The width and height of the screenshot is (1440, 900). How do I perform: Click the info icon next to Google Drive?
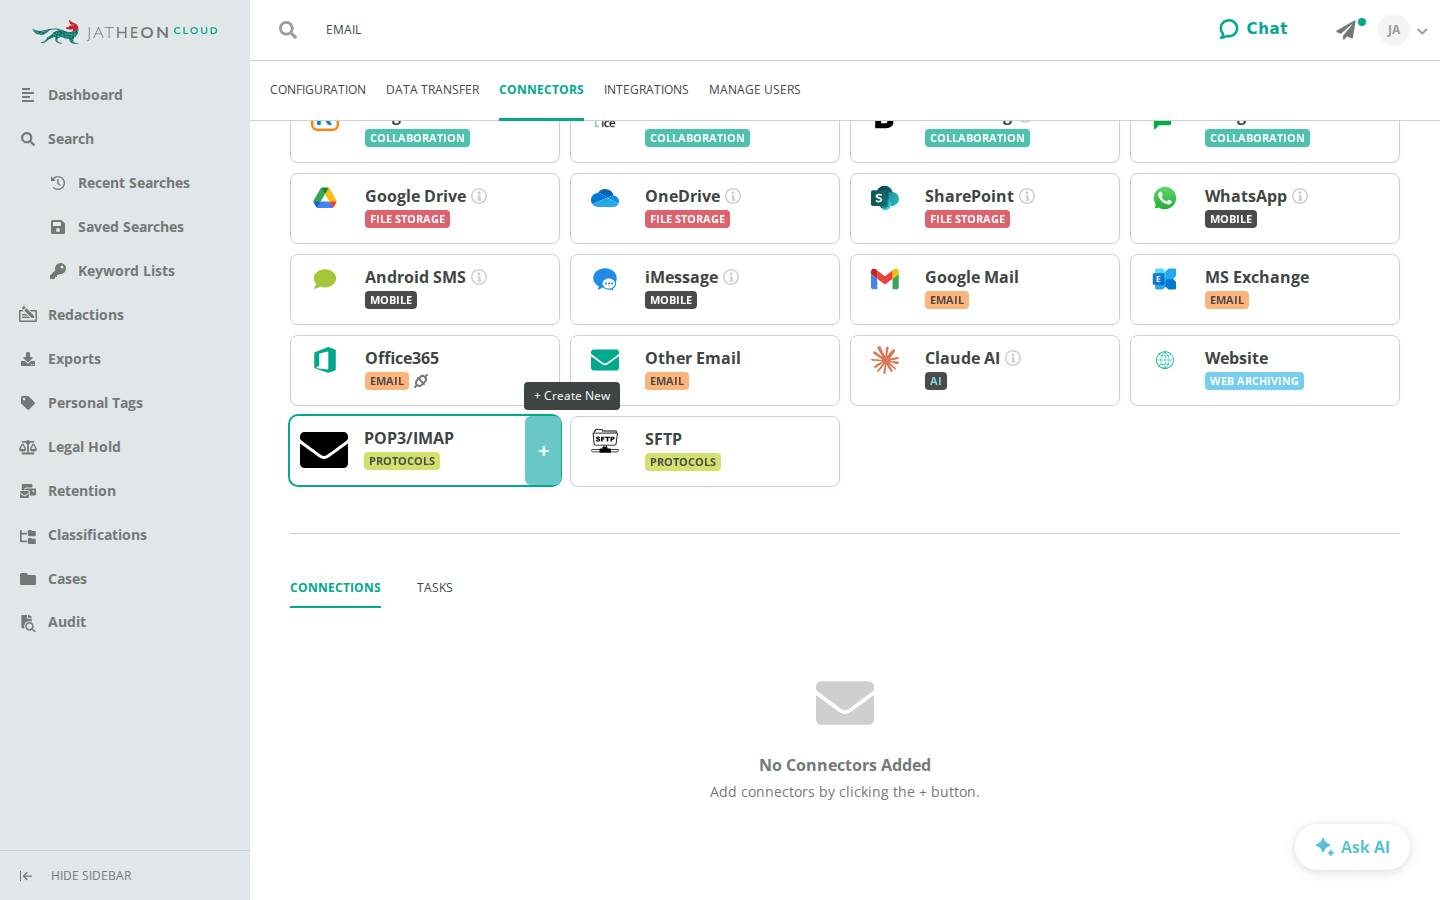(x=479, y=196)
